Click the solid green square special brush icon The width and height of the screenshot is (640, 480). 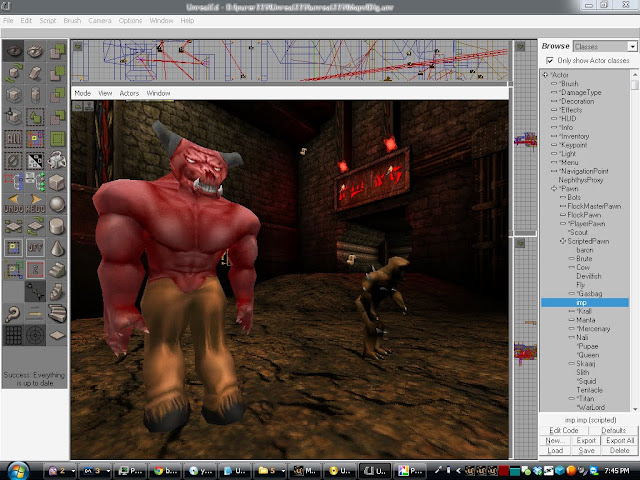coord(57,139)
